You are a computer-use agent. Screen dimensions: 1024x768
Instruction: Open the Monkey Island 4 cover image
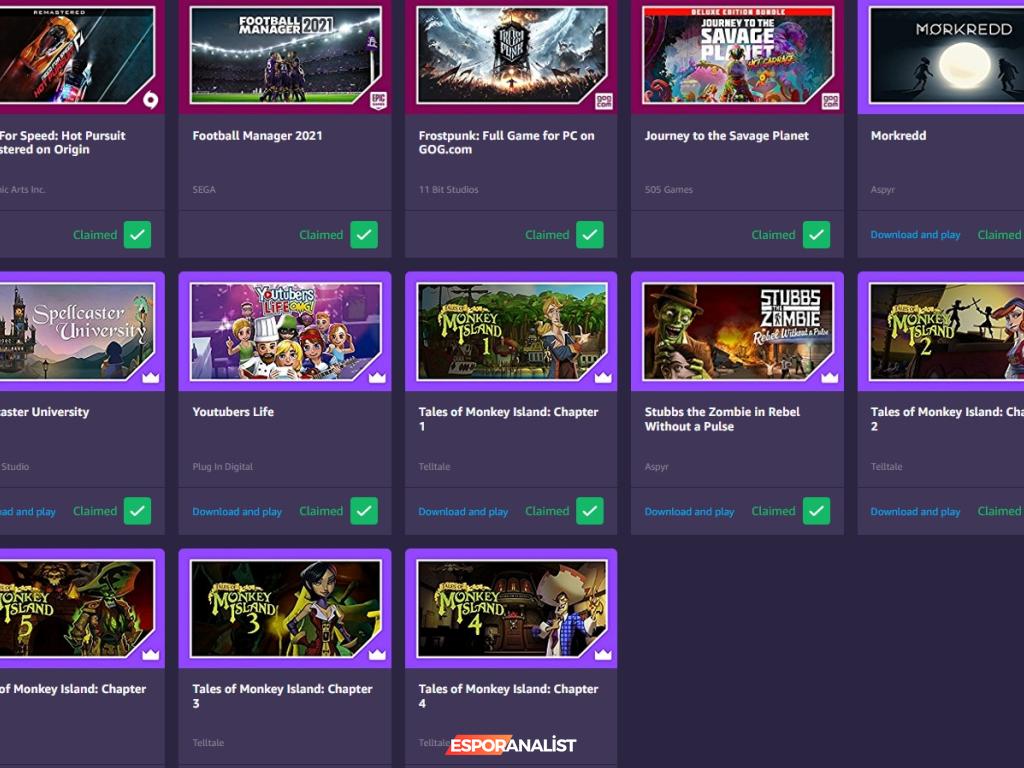[x=511, y=608]
